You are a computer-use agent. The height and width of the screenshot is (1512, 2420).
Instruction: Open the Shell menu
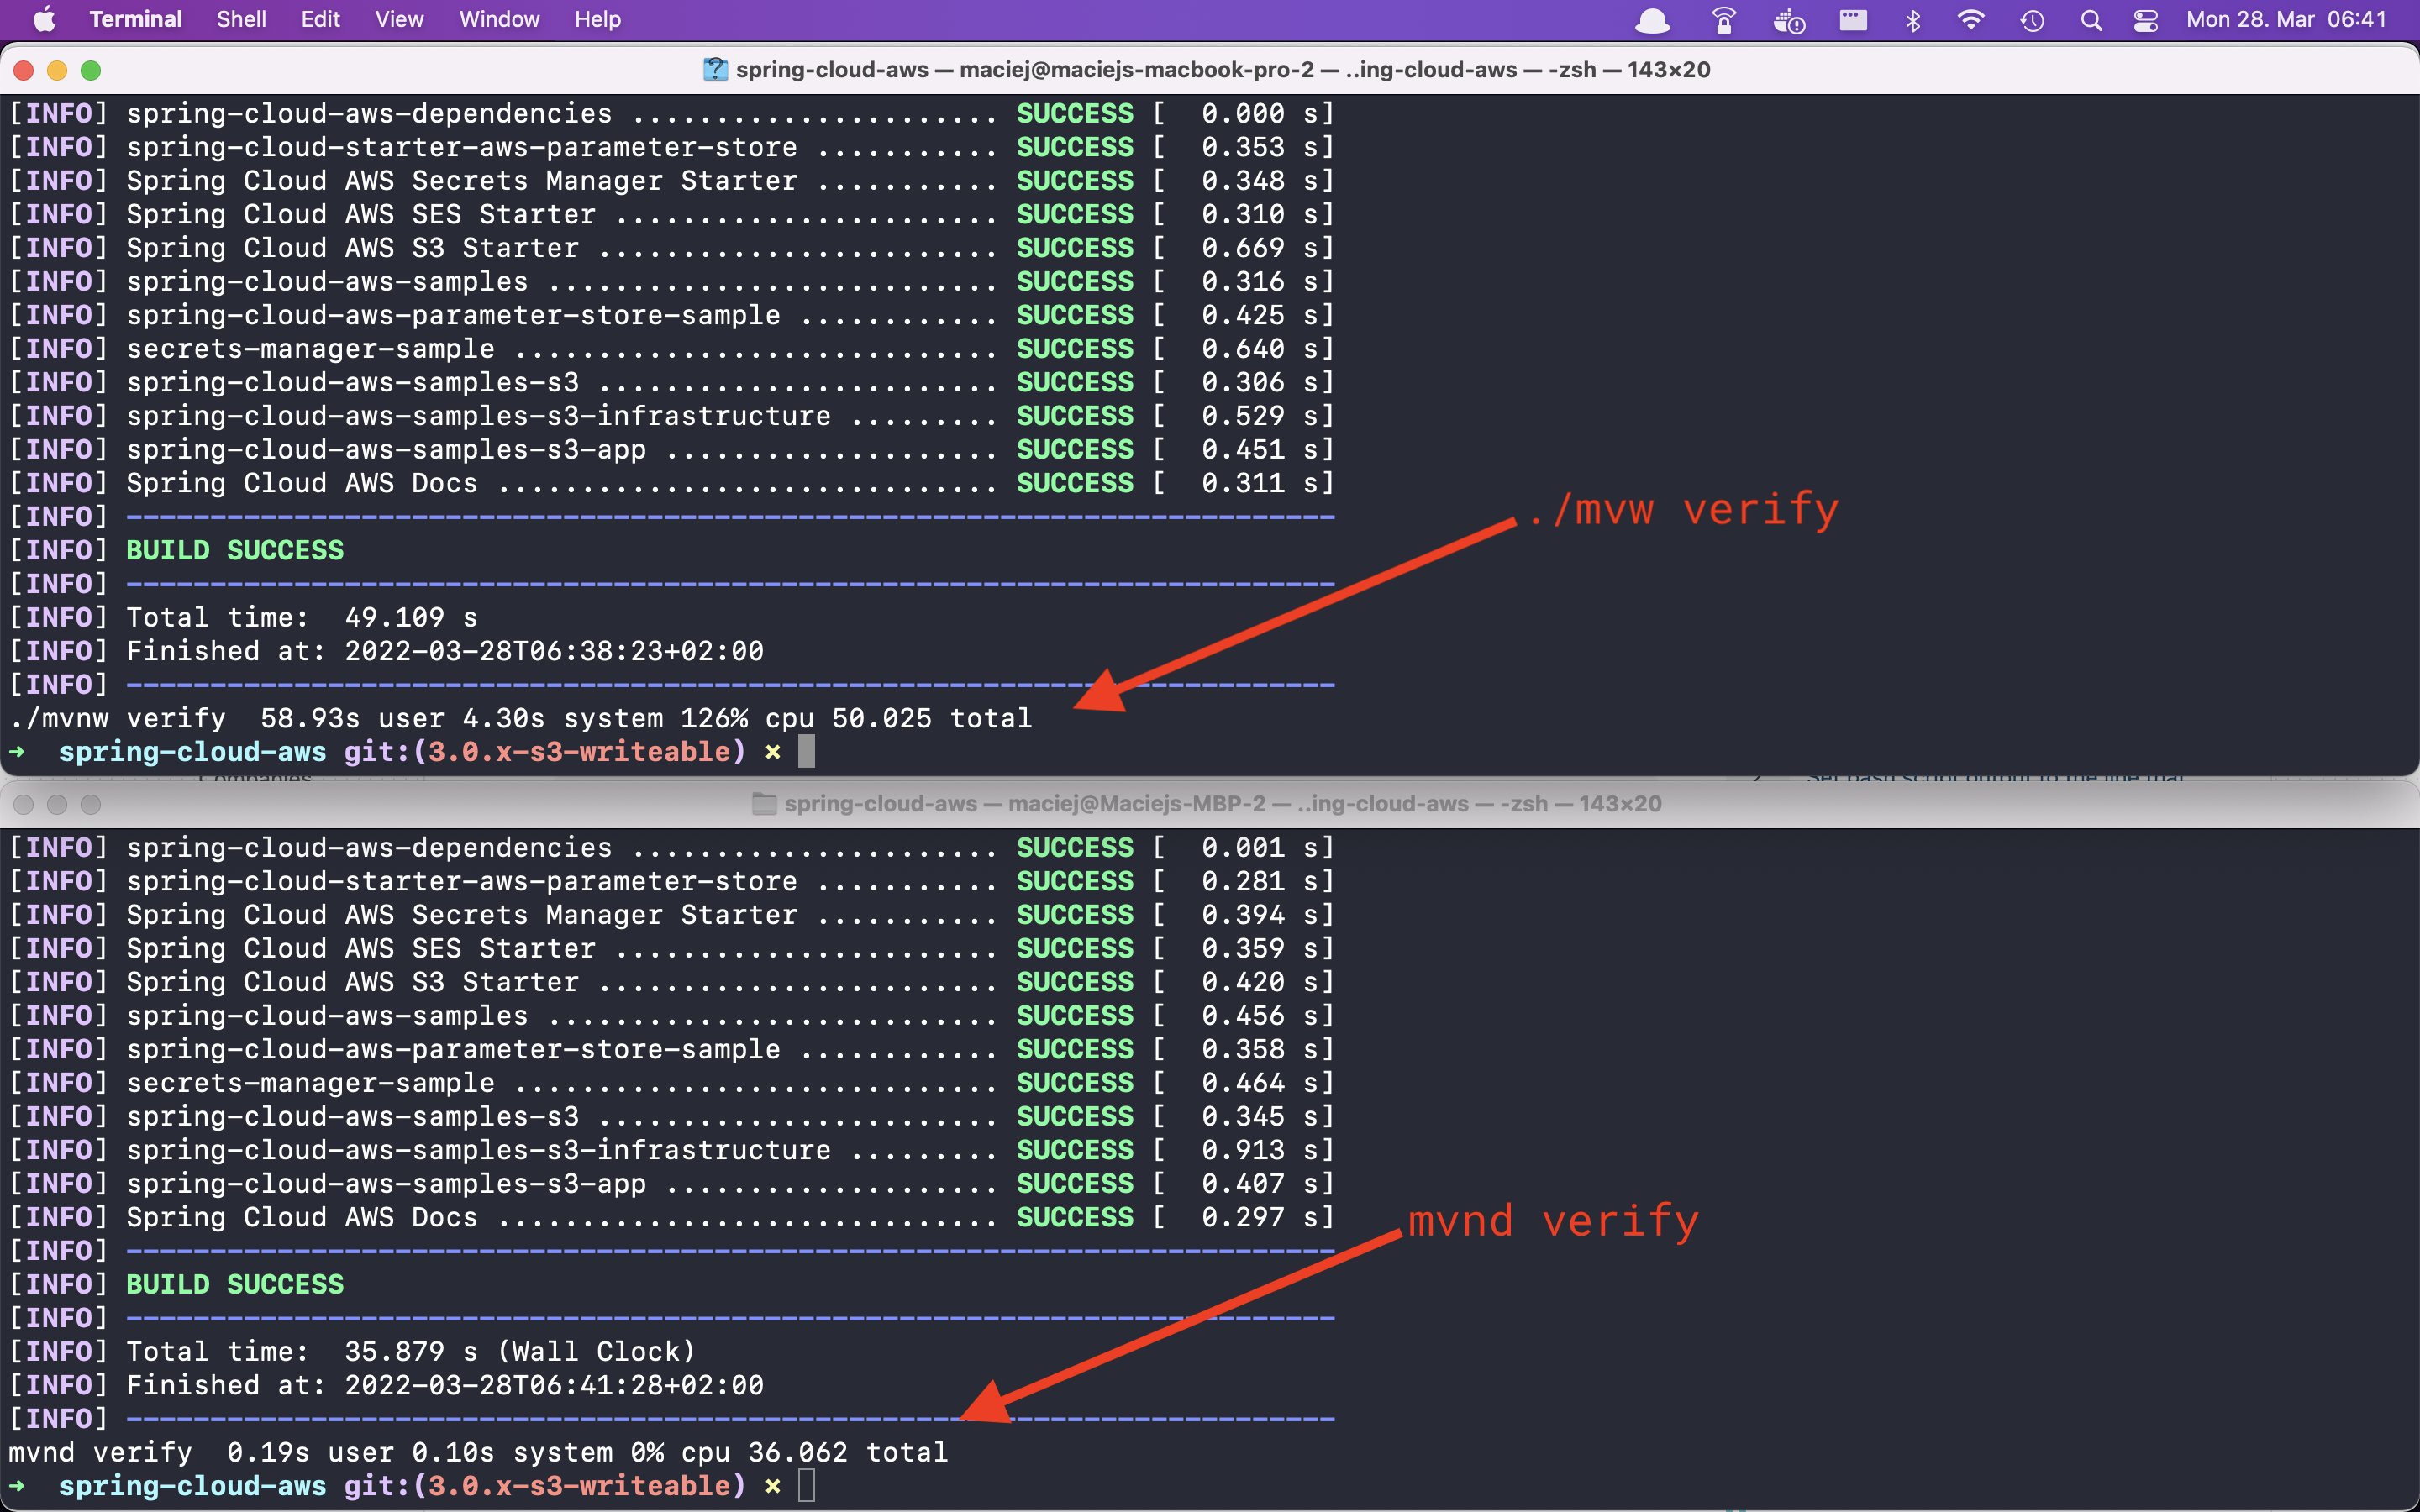(241, 20)
